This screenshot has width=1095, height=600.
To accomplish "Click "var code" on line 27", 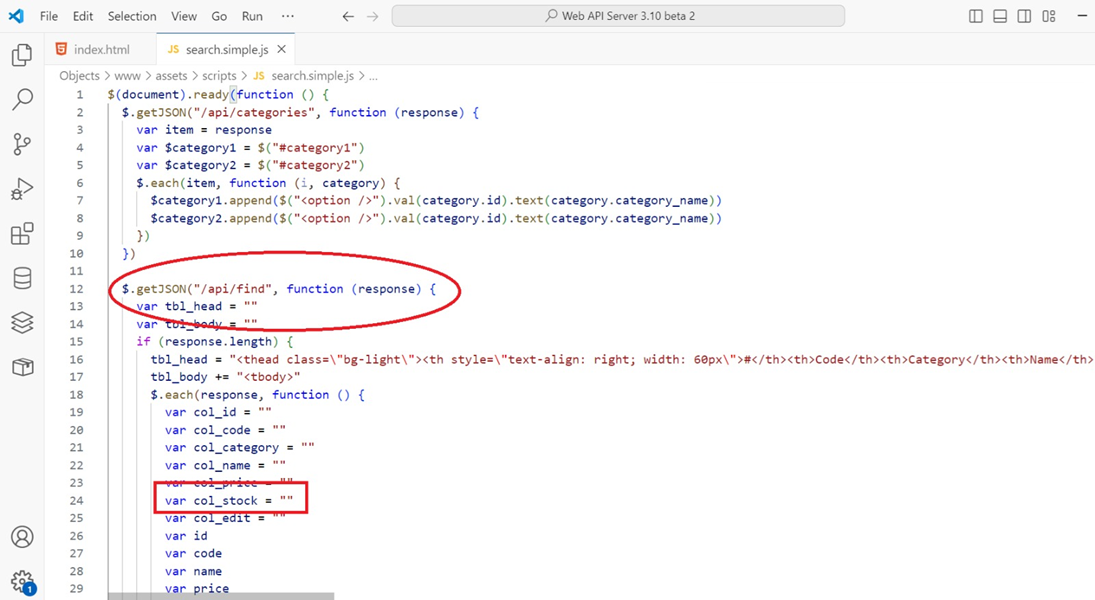I will click(x=193, y=553).
